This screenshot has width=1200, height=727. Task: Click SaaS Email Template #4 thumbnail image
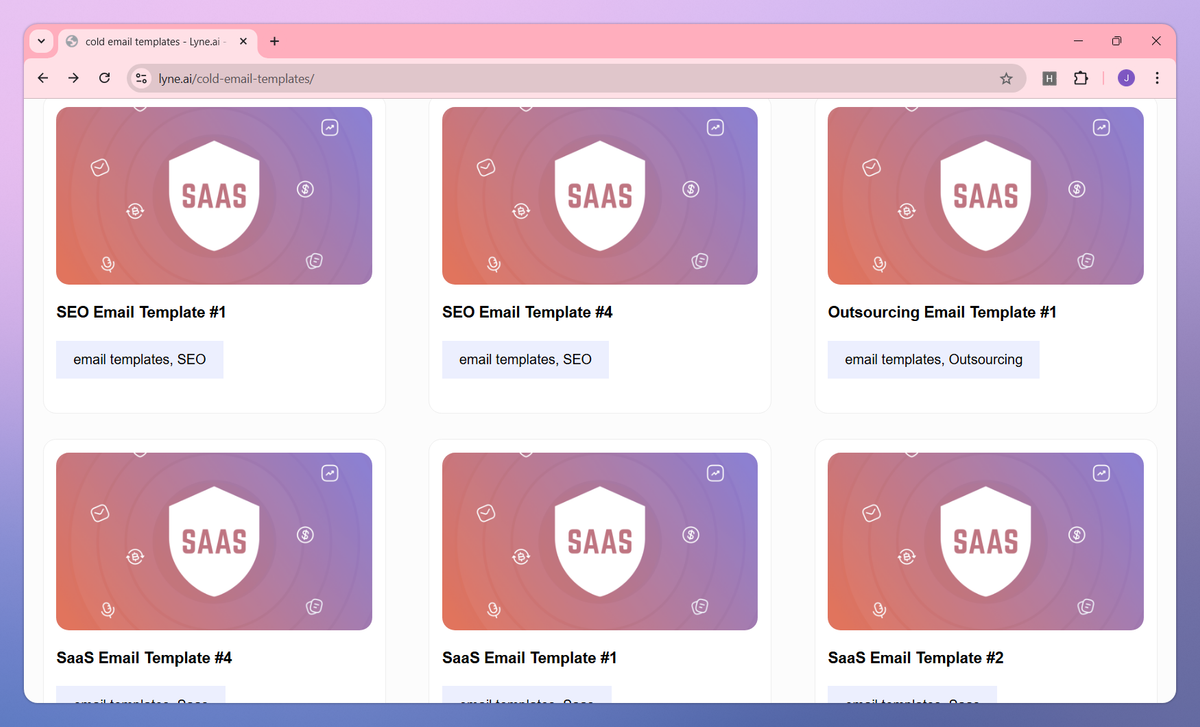[x=214, y=541]
